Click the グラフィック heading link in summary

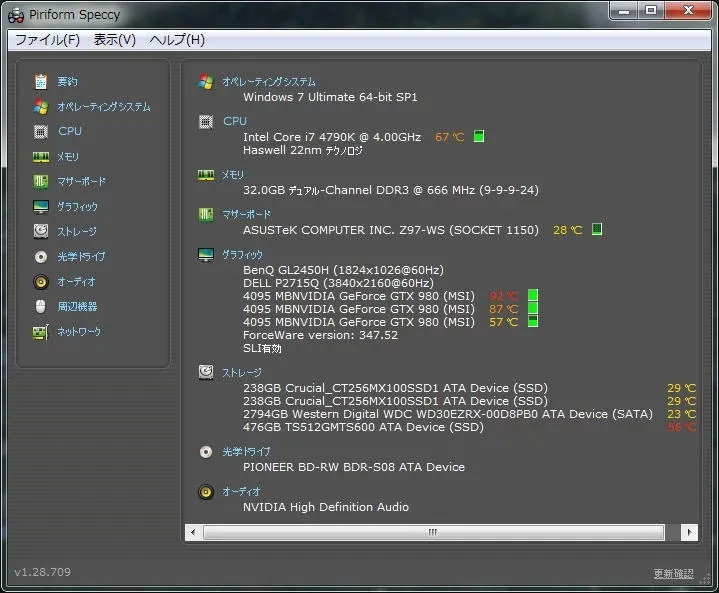[243, 255]
